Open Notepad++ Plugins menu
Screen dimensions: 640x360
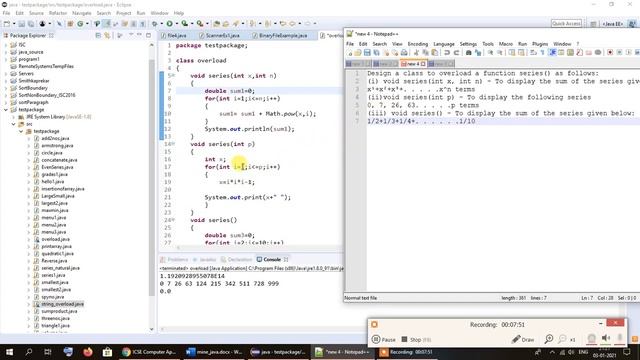[x=540, y=44]
